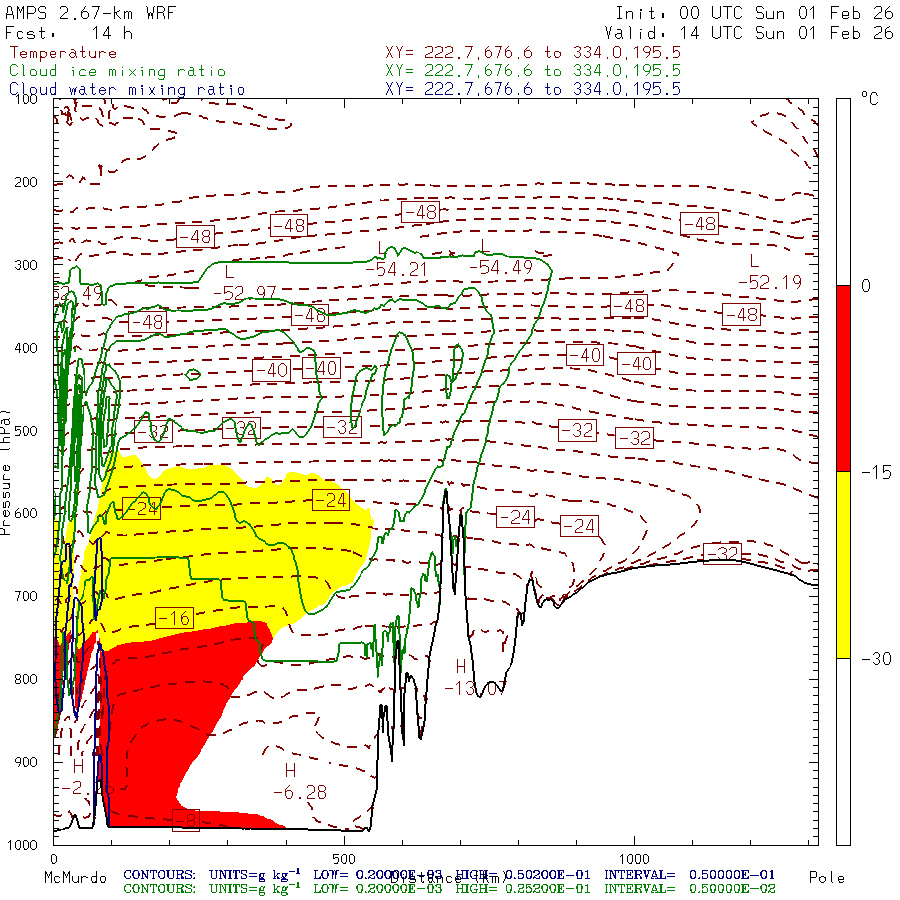Click the green 'INTERVAL= 0.50000E-02' text

pos(689,889)
